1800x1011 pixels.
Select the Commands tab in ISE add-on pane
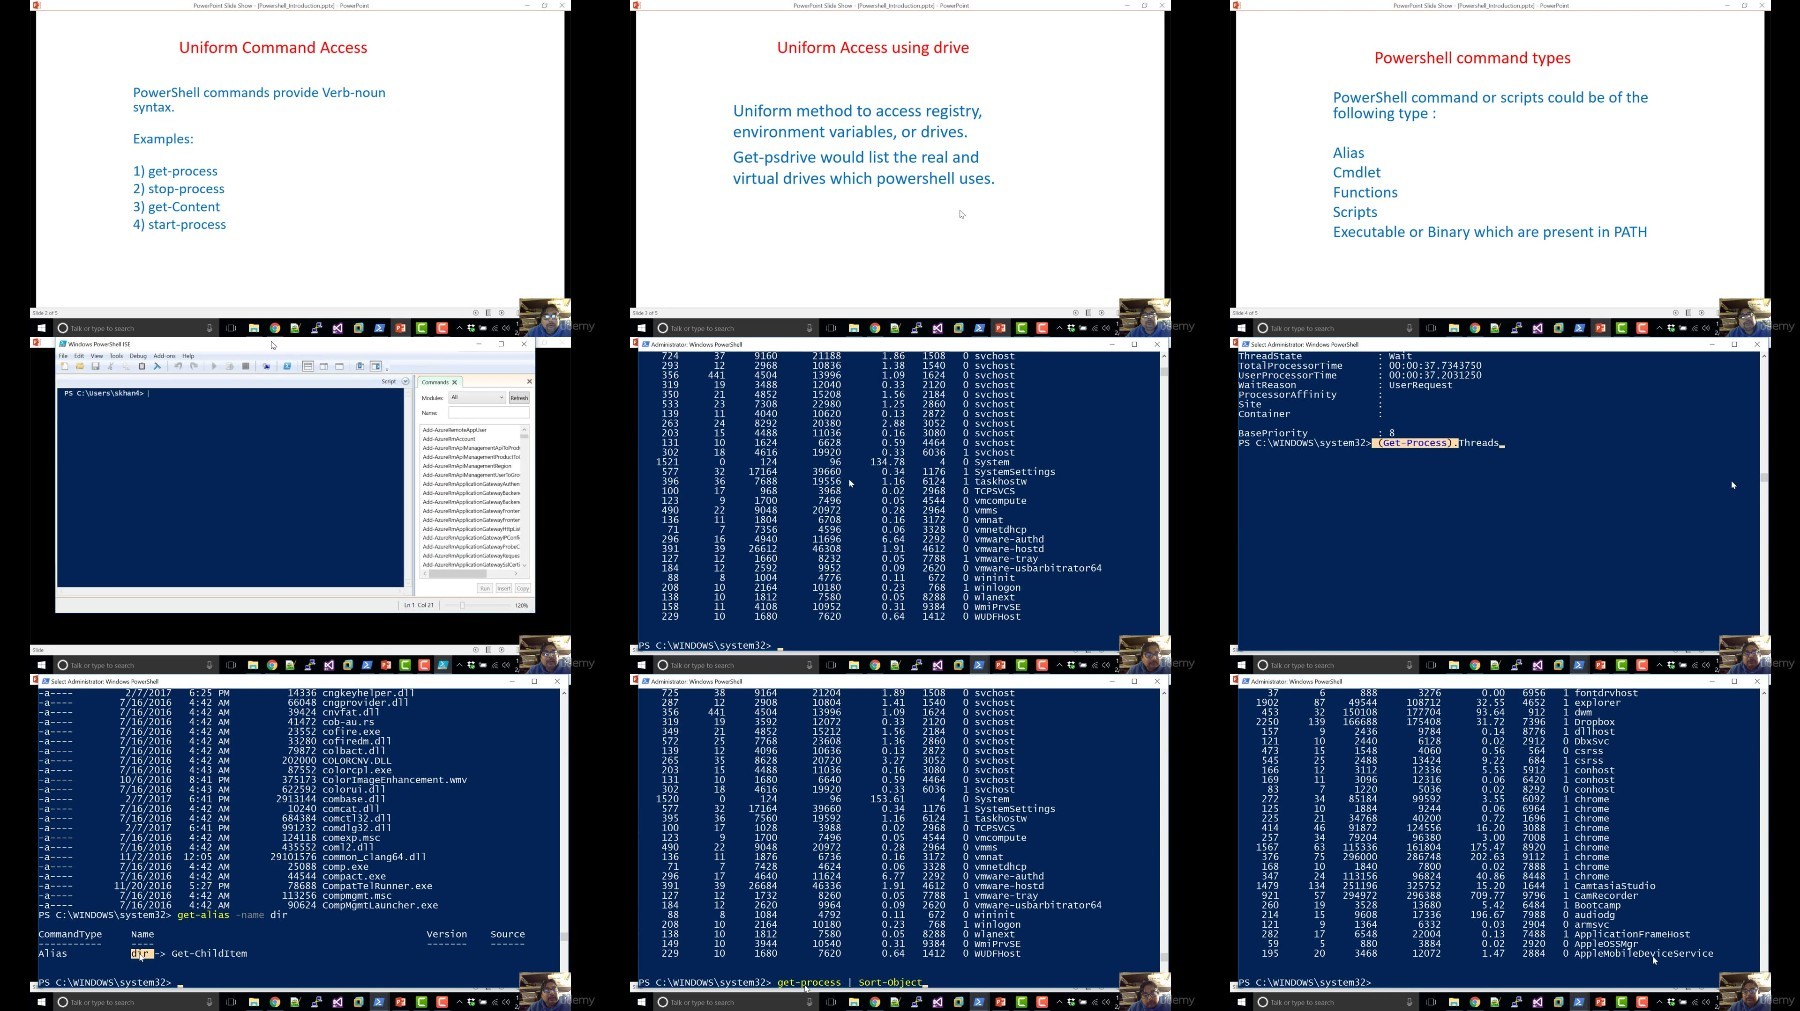(x=435, y=382)
